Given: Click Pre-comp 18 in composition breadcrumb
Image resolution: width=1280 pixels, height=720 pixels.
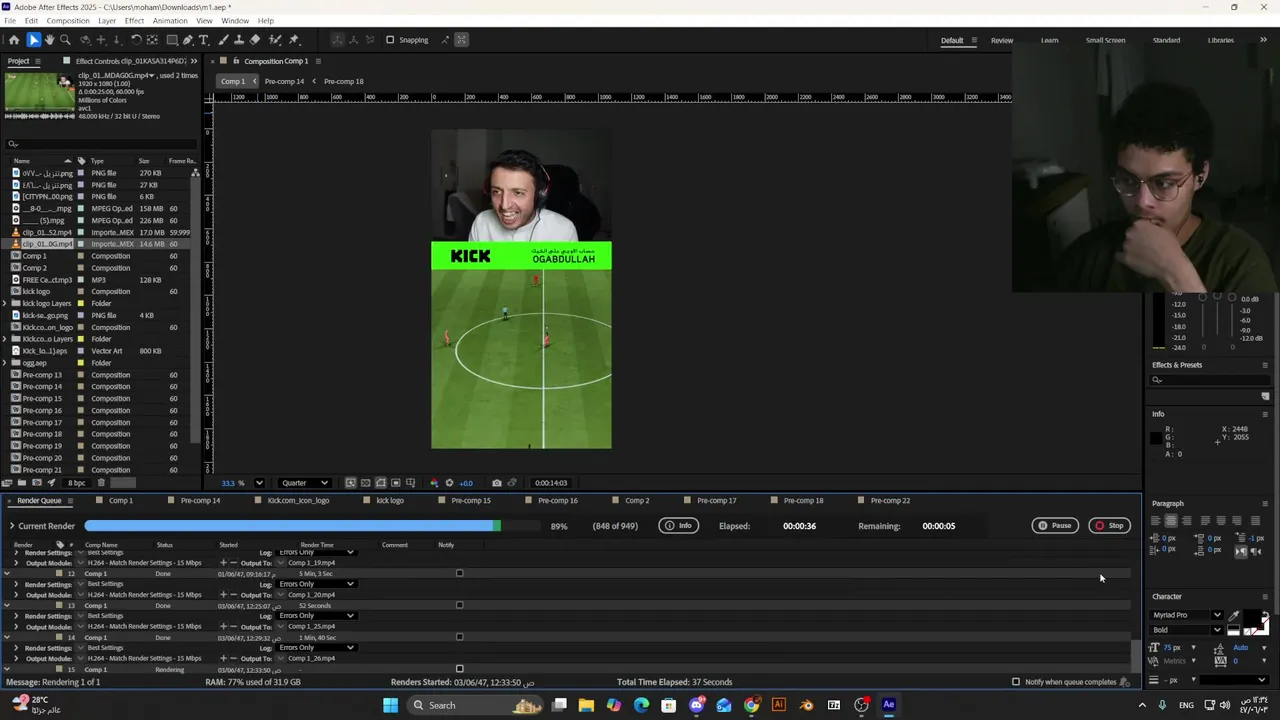Looking at the screenshot, I should click(343, 81).
